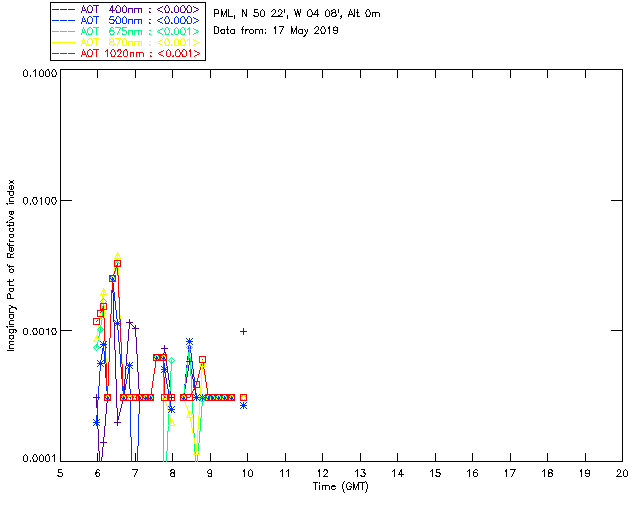
Task: Select the x-axis tick label 17
Action: [x=510, y=473]
